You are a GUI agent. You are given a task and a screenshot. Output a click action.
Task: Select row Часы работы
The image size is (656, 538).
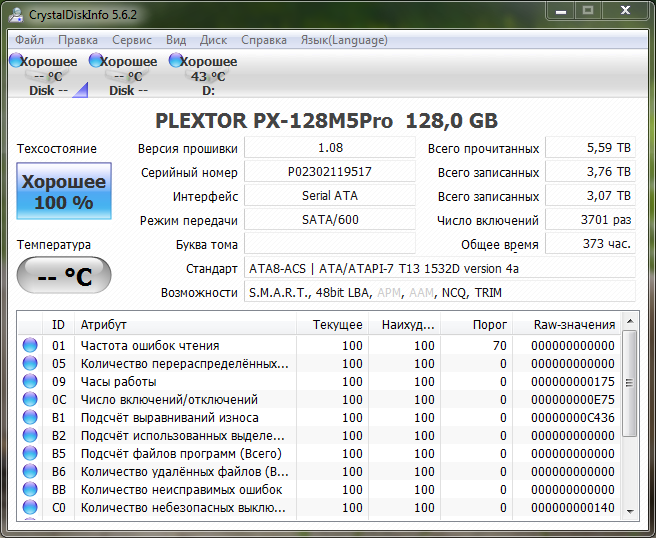[319, 382]
